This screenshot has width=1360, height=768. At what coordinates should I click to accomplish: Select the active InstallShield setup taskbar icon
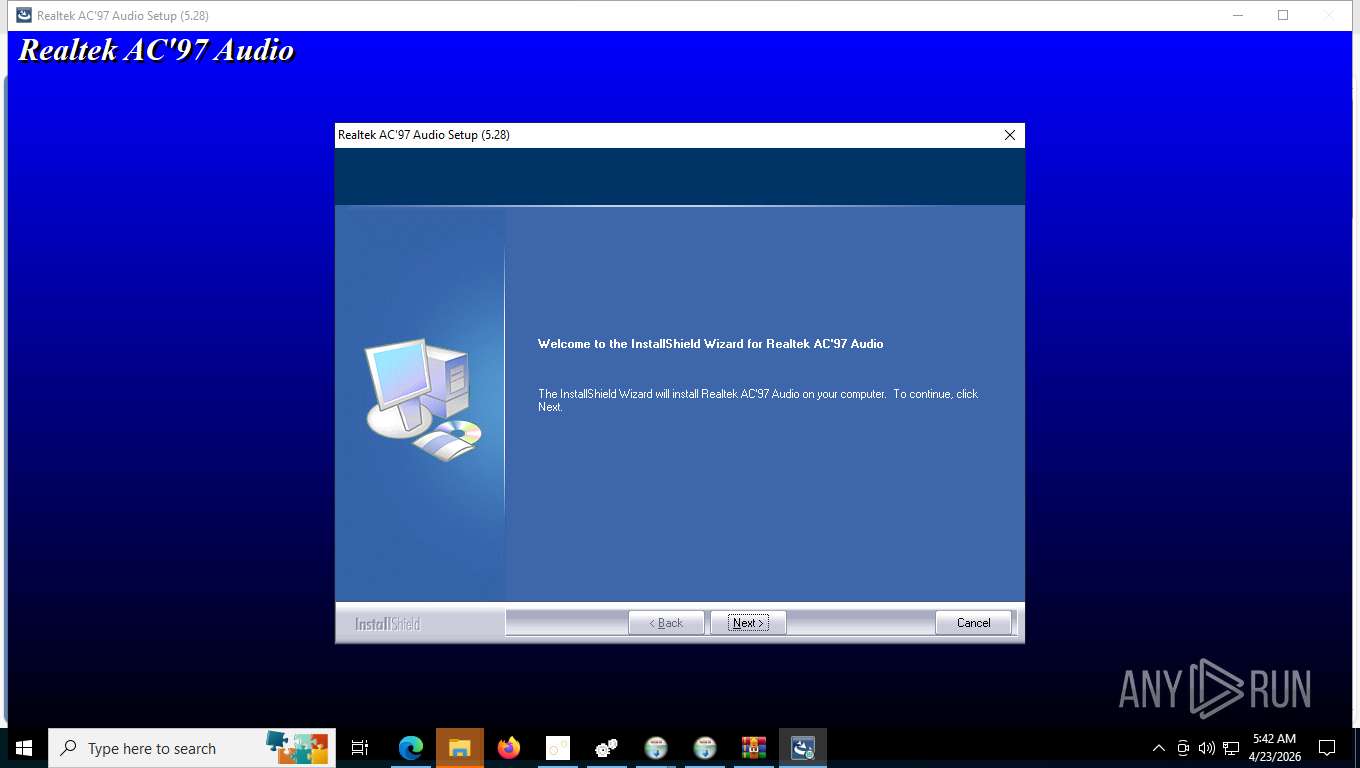click(x=803, y=748)
